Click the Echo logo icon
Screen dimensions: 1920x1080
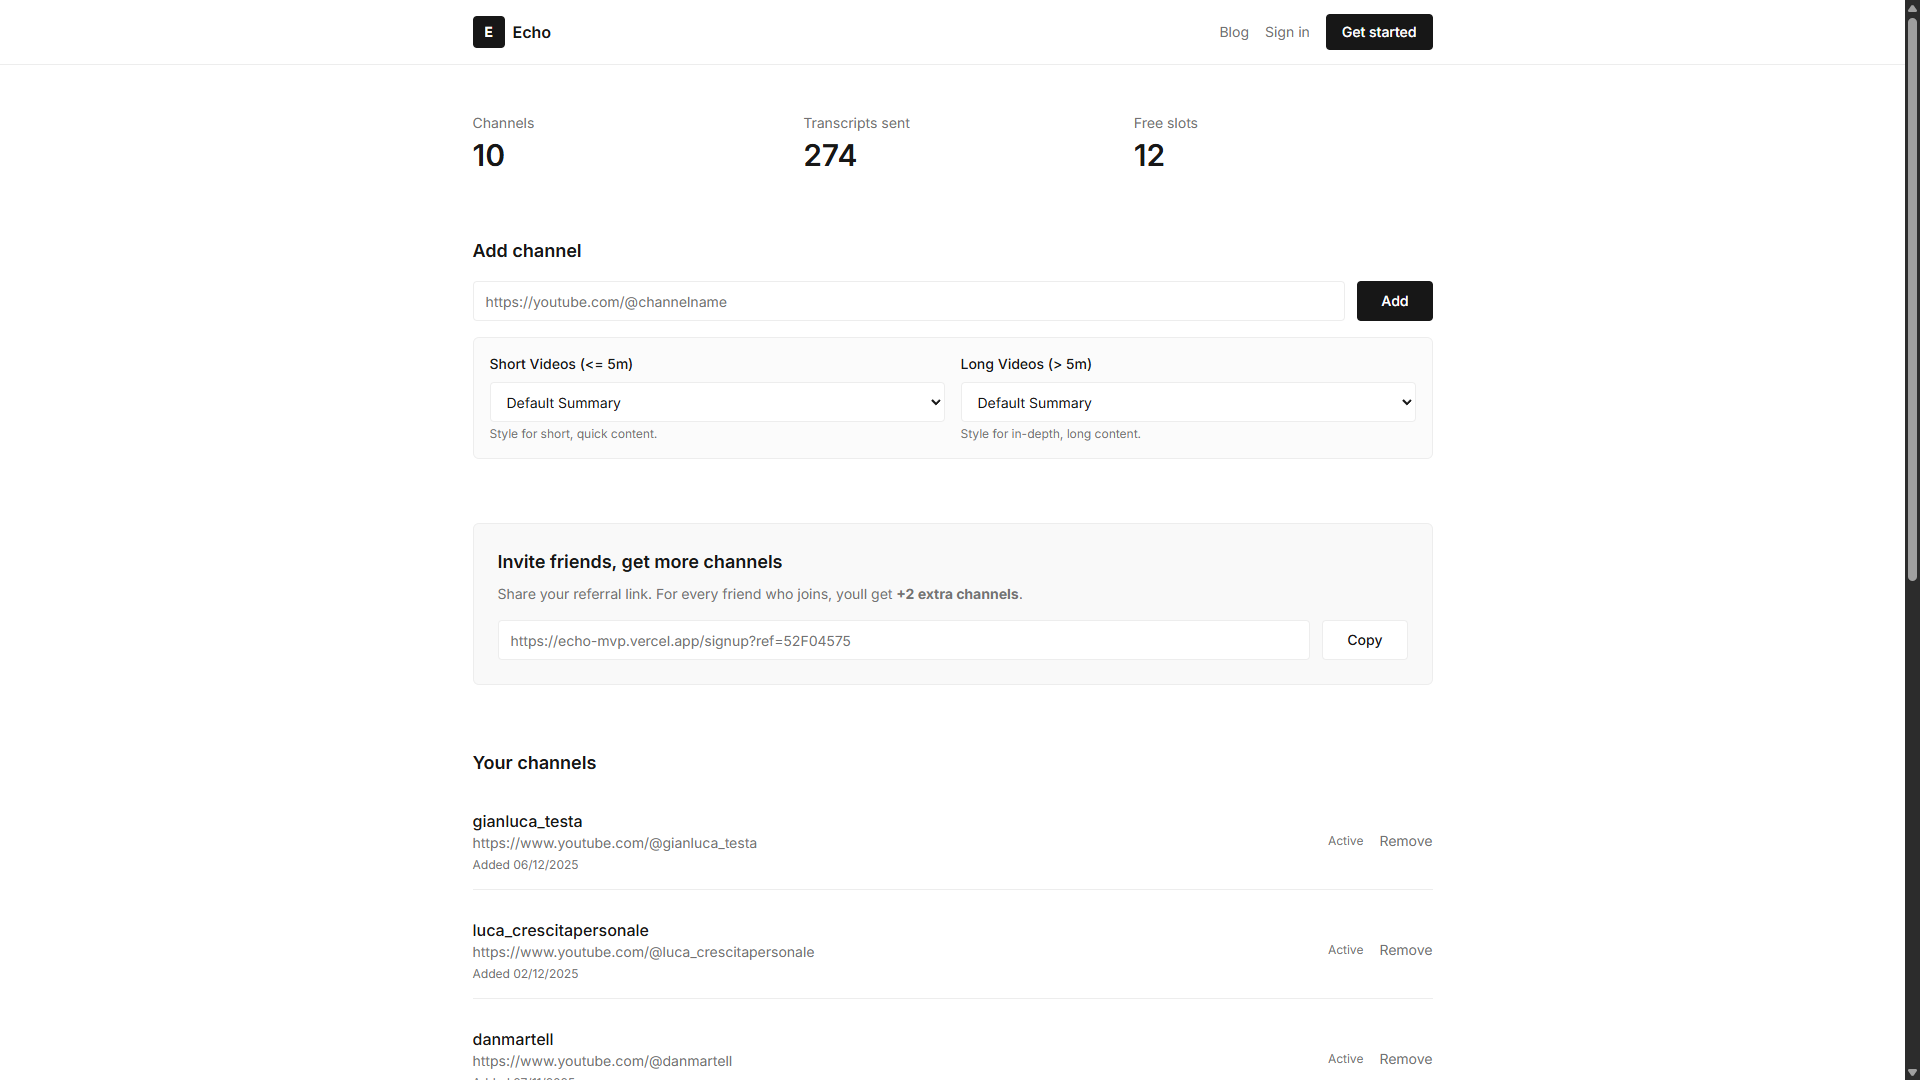(488, 32)
